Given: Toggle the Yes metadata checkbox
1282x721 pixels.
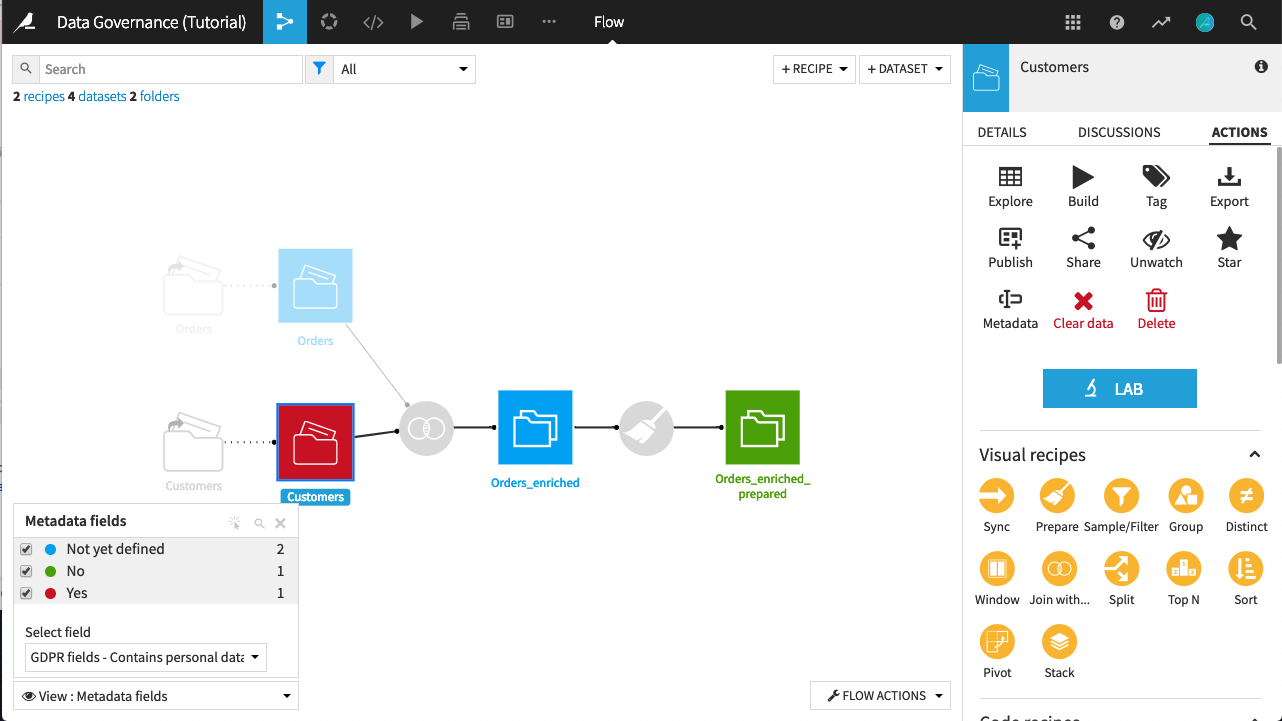Looking at the screenshot, I should click(x=26, y=593).
